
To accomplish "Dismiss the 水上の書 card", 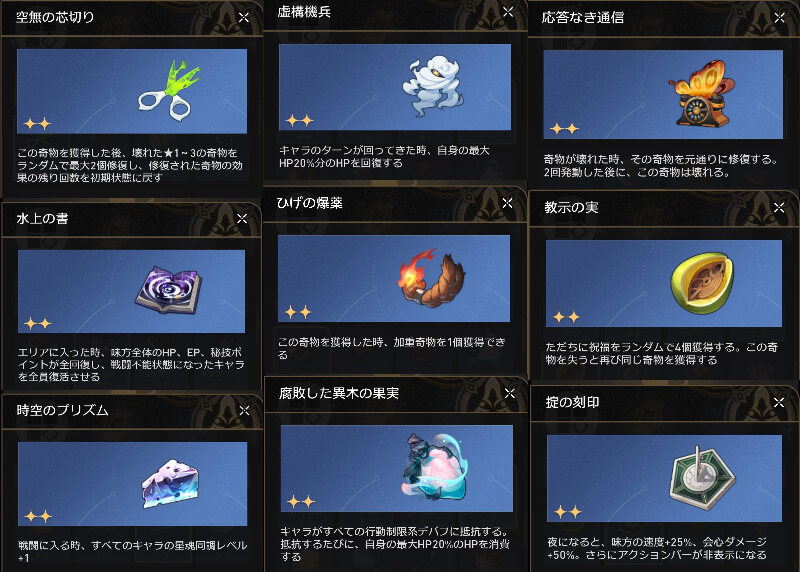I will click(242, 218).
